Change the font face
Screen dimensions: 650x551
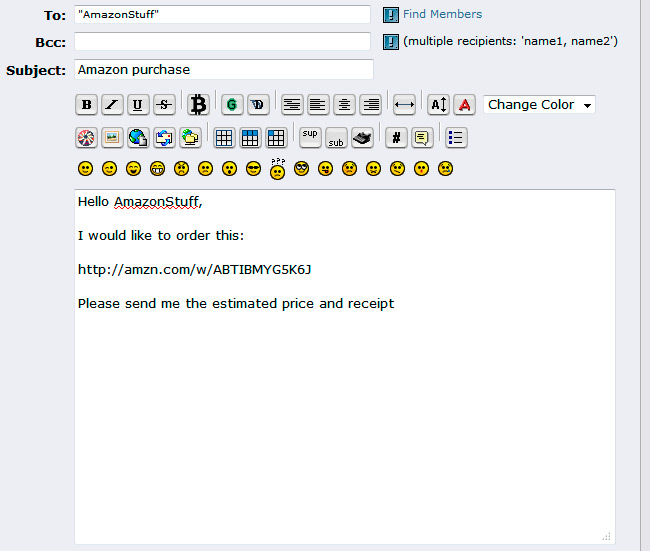coord(464,104)
